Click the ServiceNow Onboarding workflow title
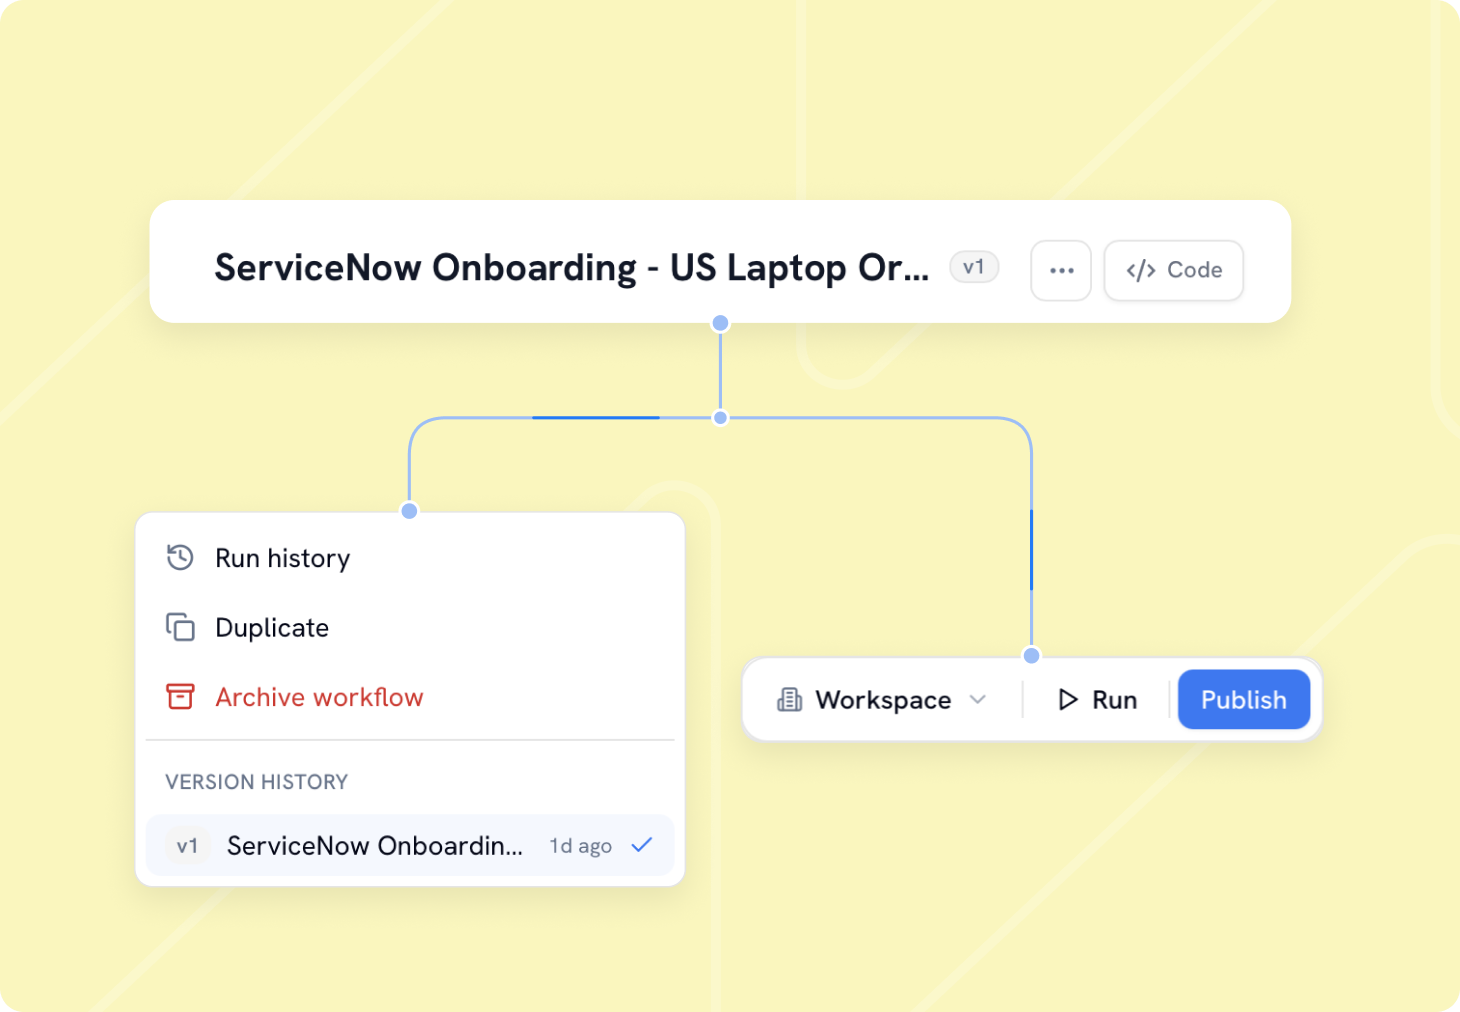The image size is (1460, 1012). [x=571, y=268]
